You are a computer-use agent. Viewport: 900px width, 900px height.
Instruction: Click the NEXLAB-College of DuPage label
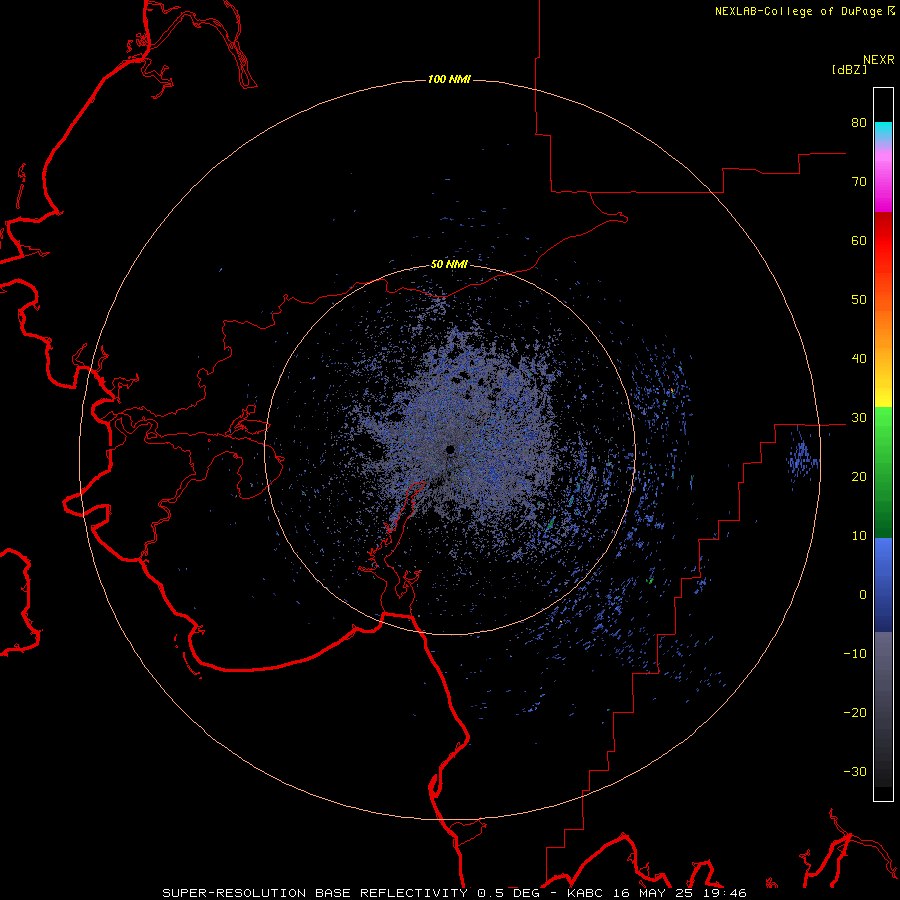click(805, 11)
